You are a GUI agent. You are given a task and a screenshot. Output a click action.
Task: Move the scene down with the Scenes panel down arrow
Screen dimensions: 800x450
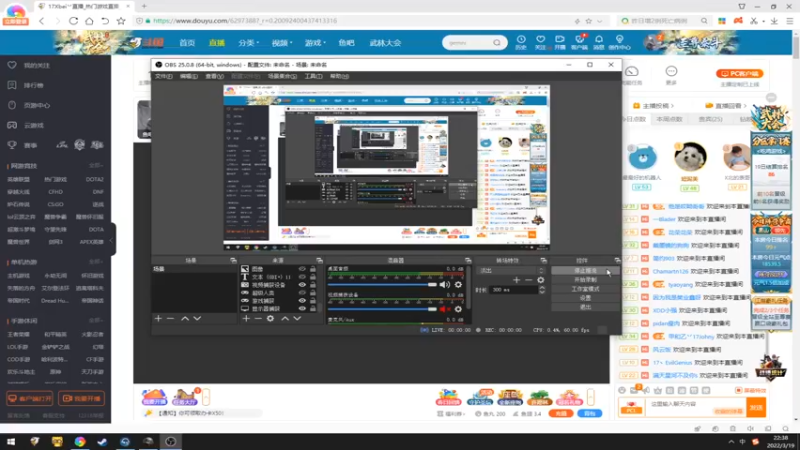click(x=197, y=318)
